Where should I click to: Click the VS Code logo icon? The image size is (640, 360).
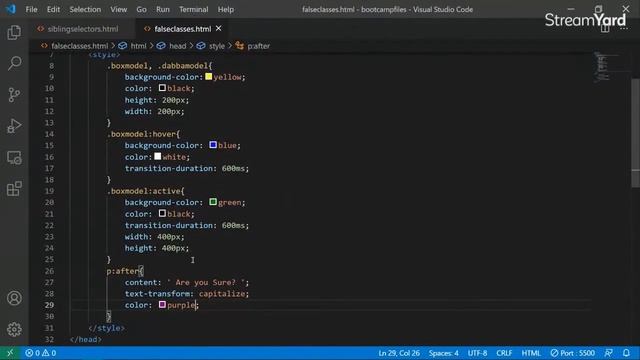11,9
